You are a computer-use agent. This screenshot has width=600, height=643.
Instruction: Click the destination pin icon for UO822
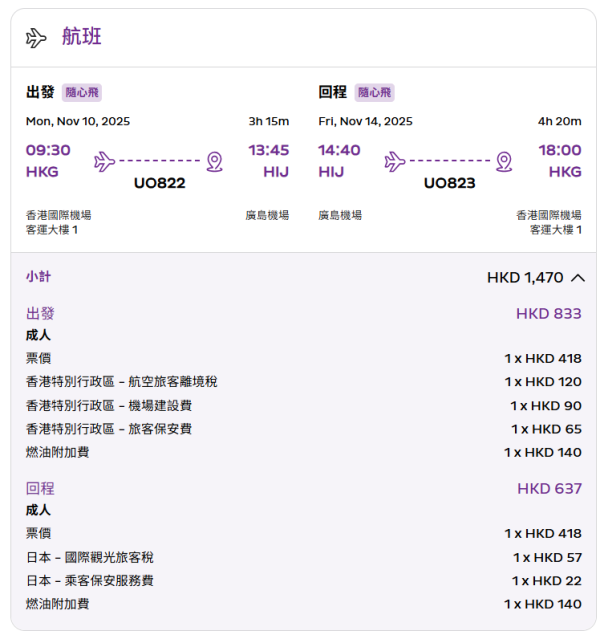coord(214,162)
